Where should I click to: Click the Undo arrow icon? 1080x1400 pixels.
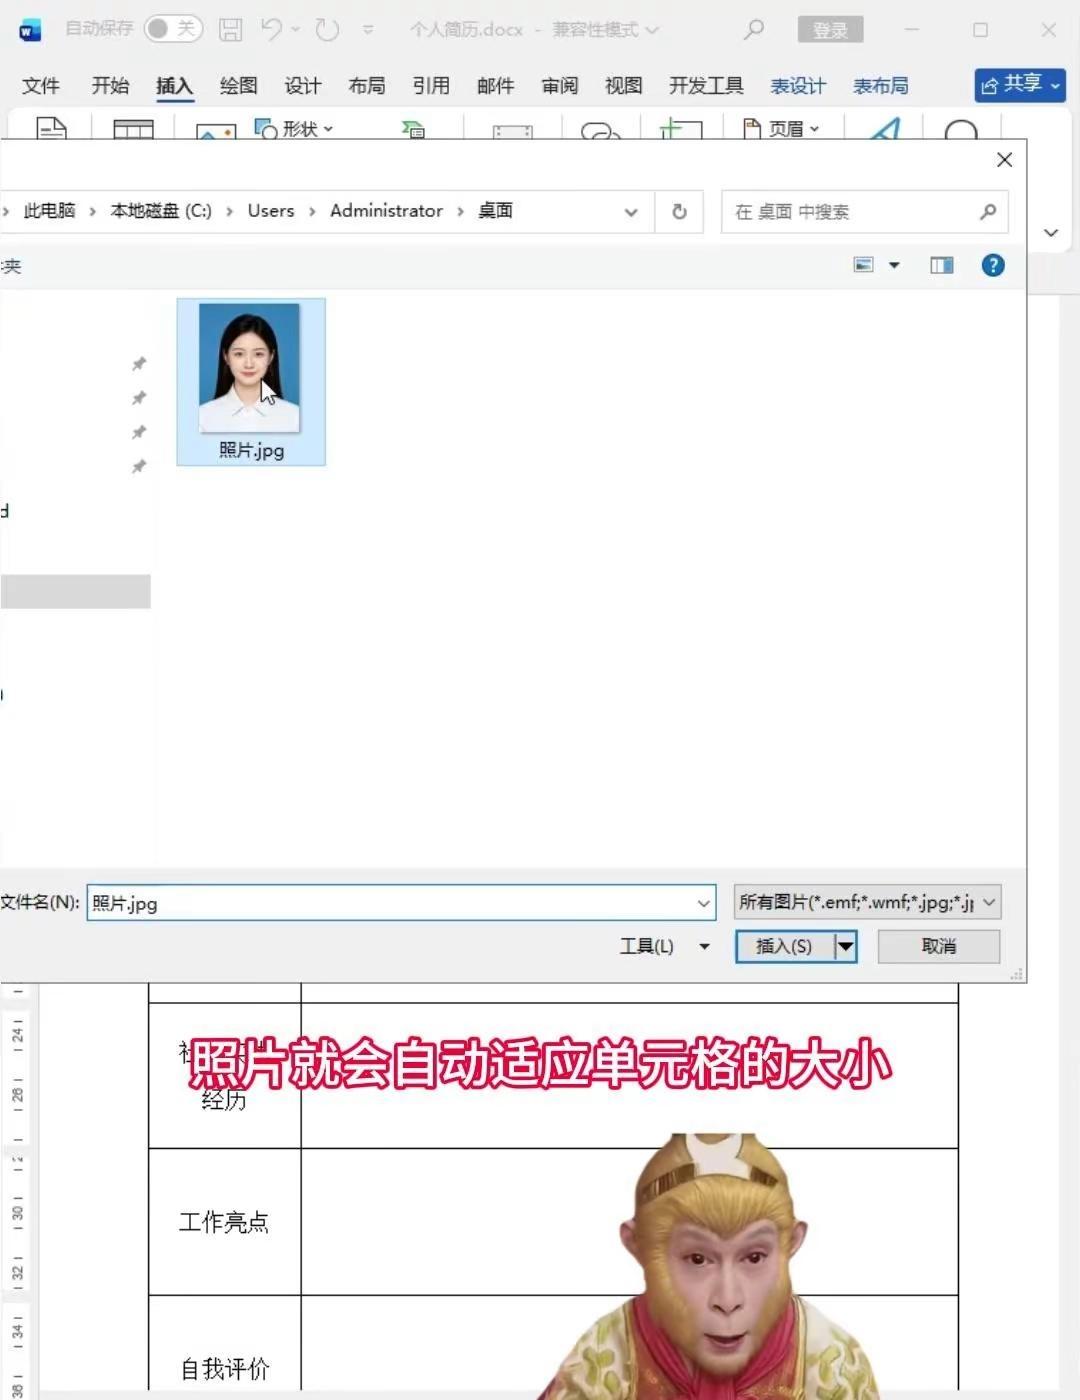pyautogui.click(x=271, y=29)
